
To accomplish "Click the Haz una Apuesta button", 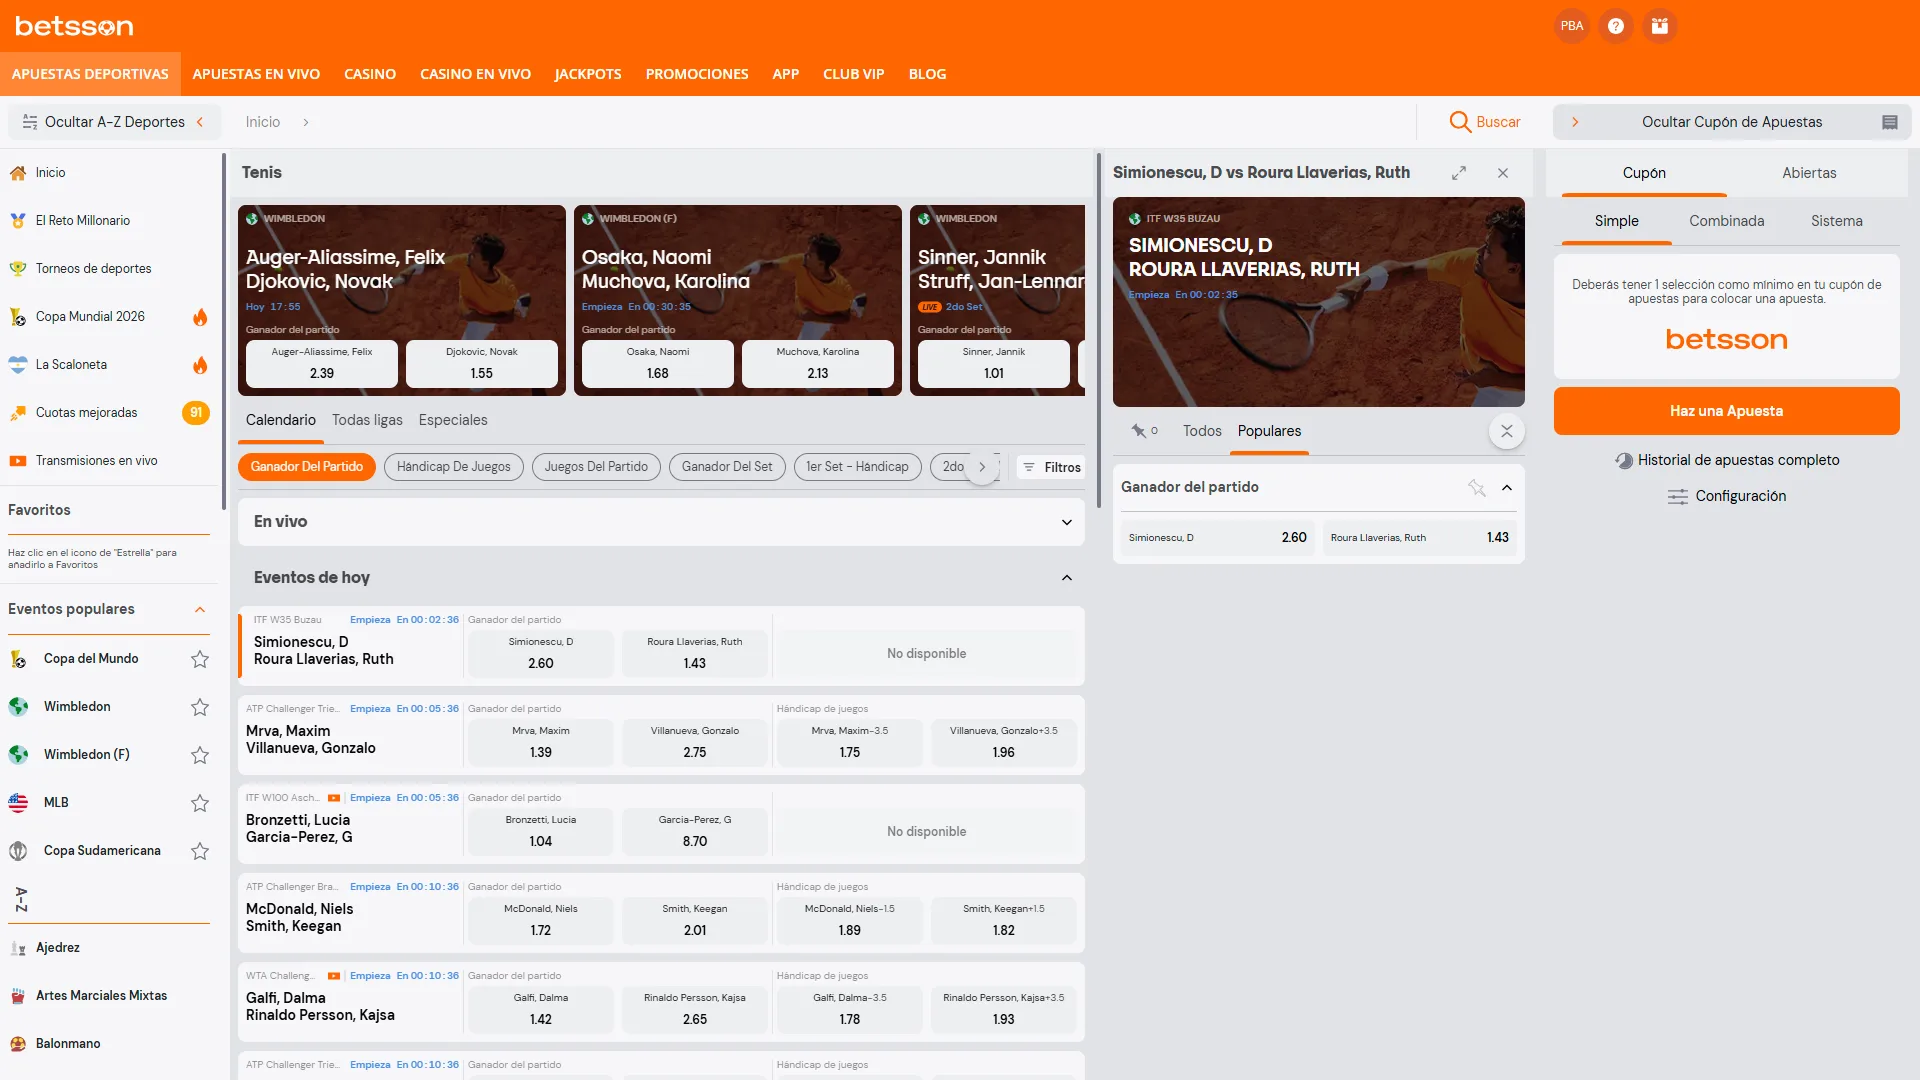I will (x=1726, y=411).
